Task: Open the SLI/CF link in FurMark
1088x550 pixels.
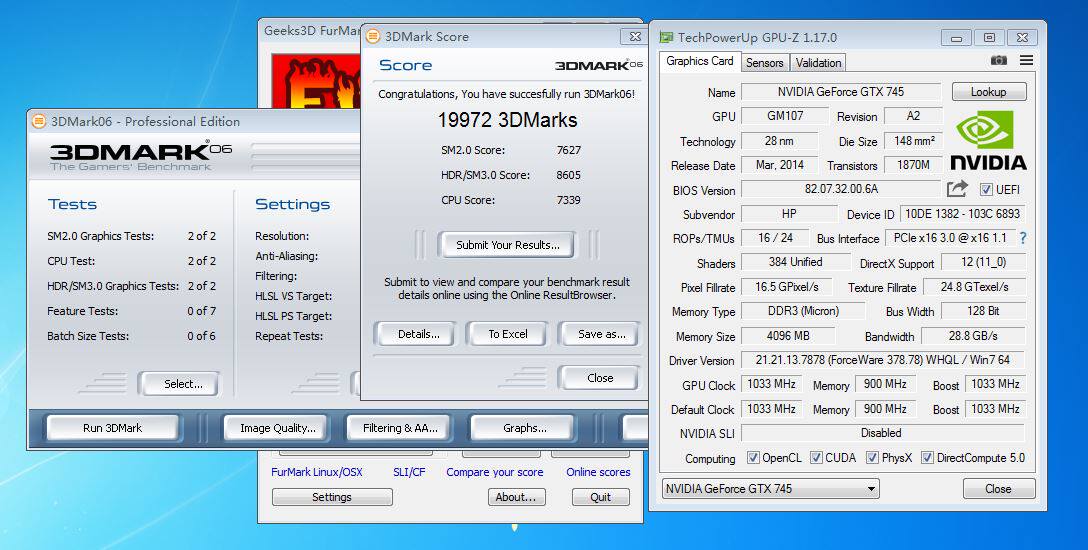Action: point(409,472)
